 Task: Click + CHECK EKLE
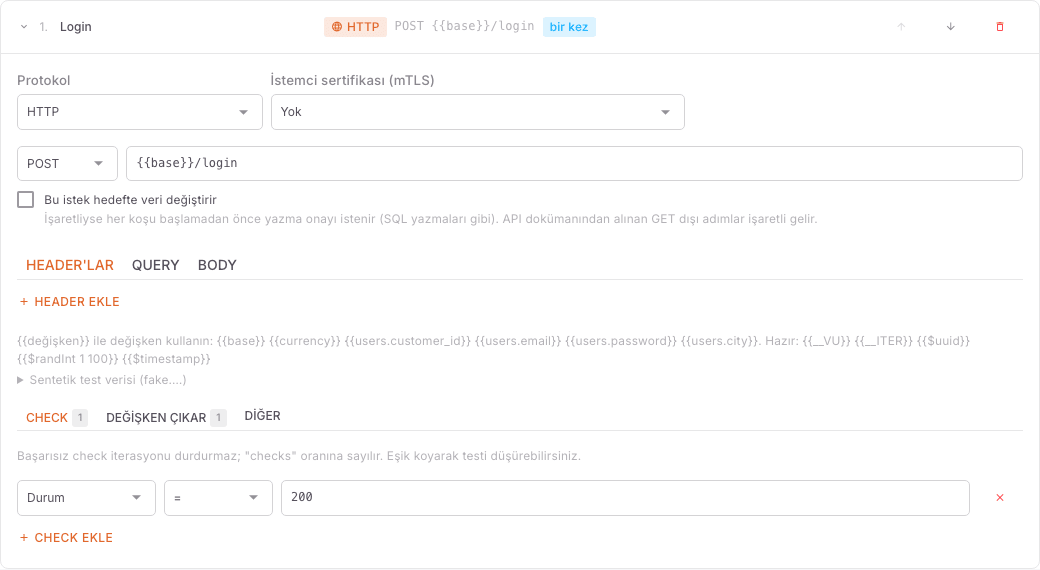tap(66, 538)
